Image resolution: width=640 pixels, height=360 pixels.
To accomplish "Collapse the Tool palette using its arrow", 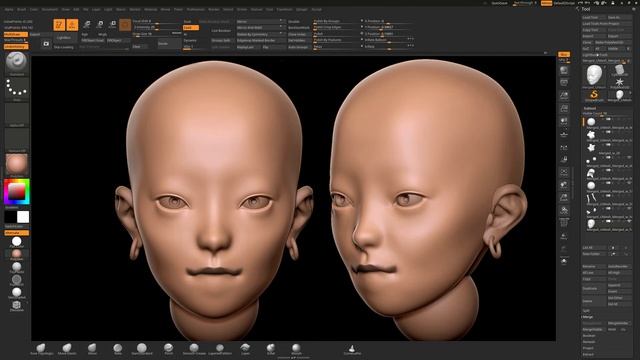I will (578, 9).
